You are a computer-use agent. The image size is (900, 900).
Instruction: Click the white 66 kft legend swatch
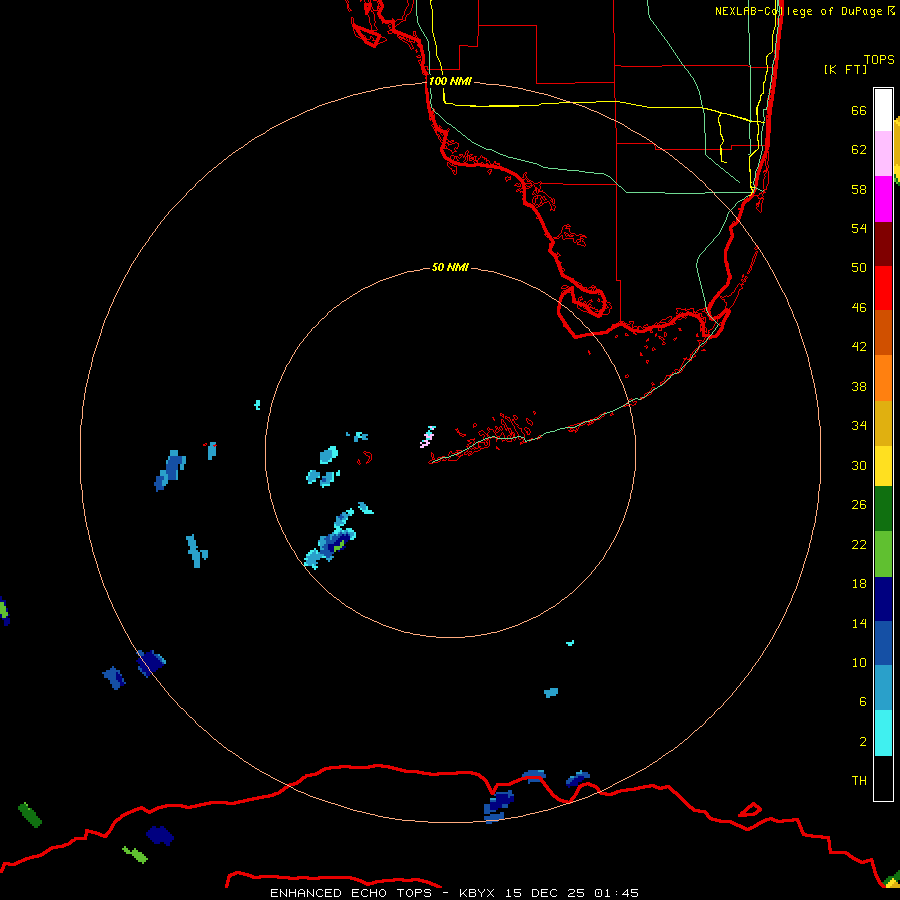pos(883,110)
